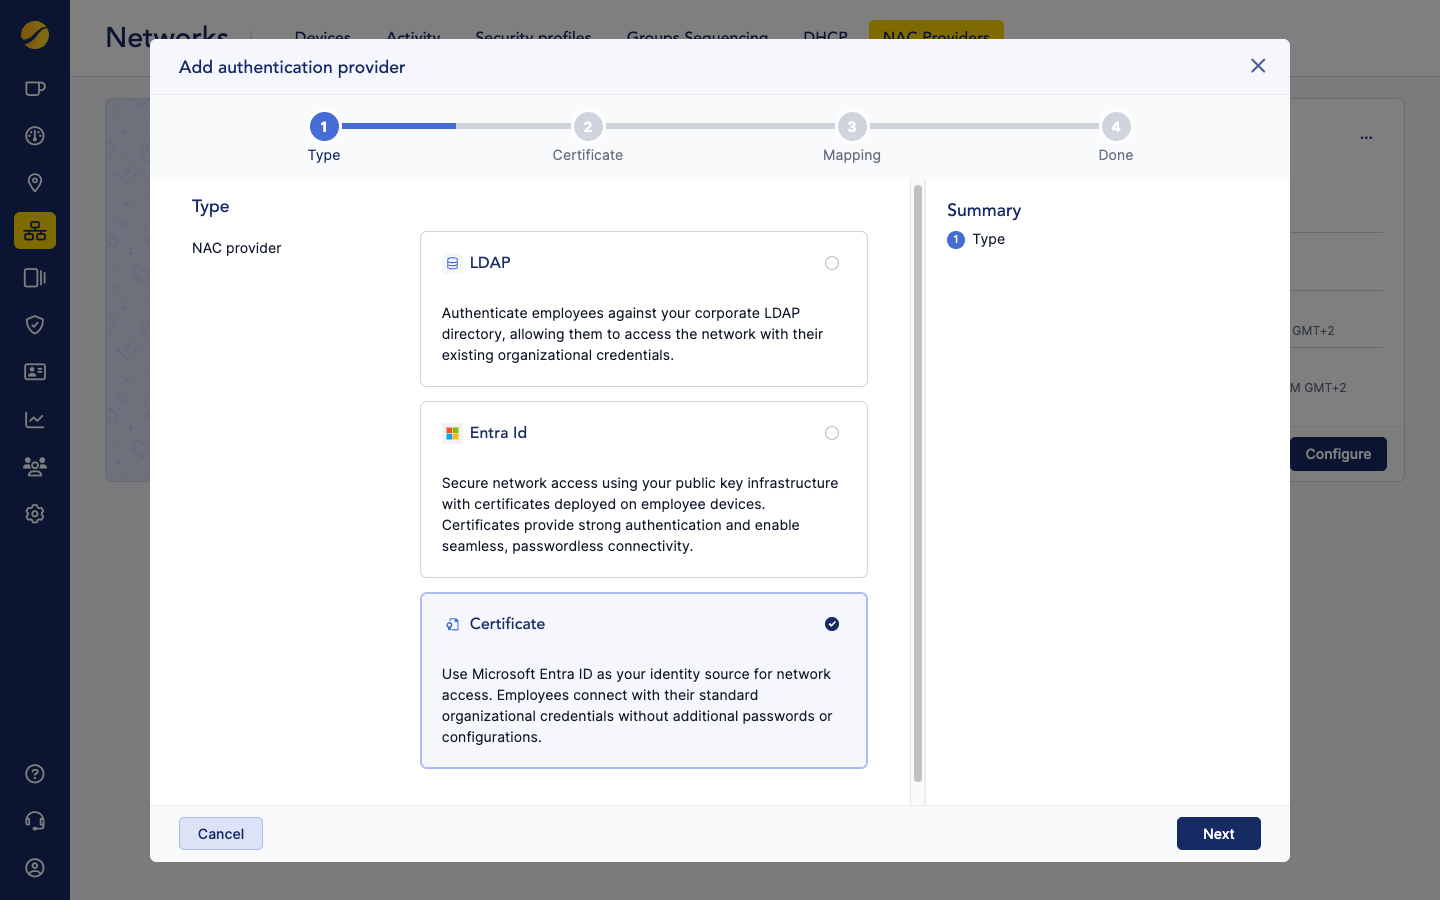The height and width of the screenshot is (900, 1440).
Task: Jump to step 2 Certificate
Action: click(588, 127)
